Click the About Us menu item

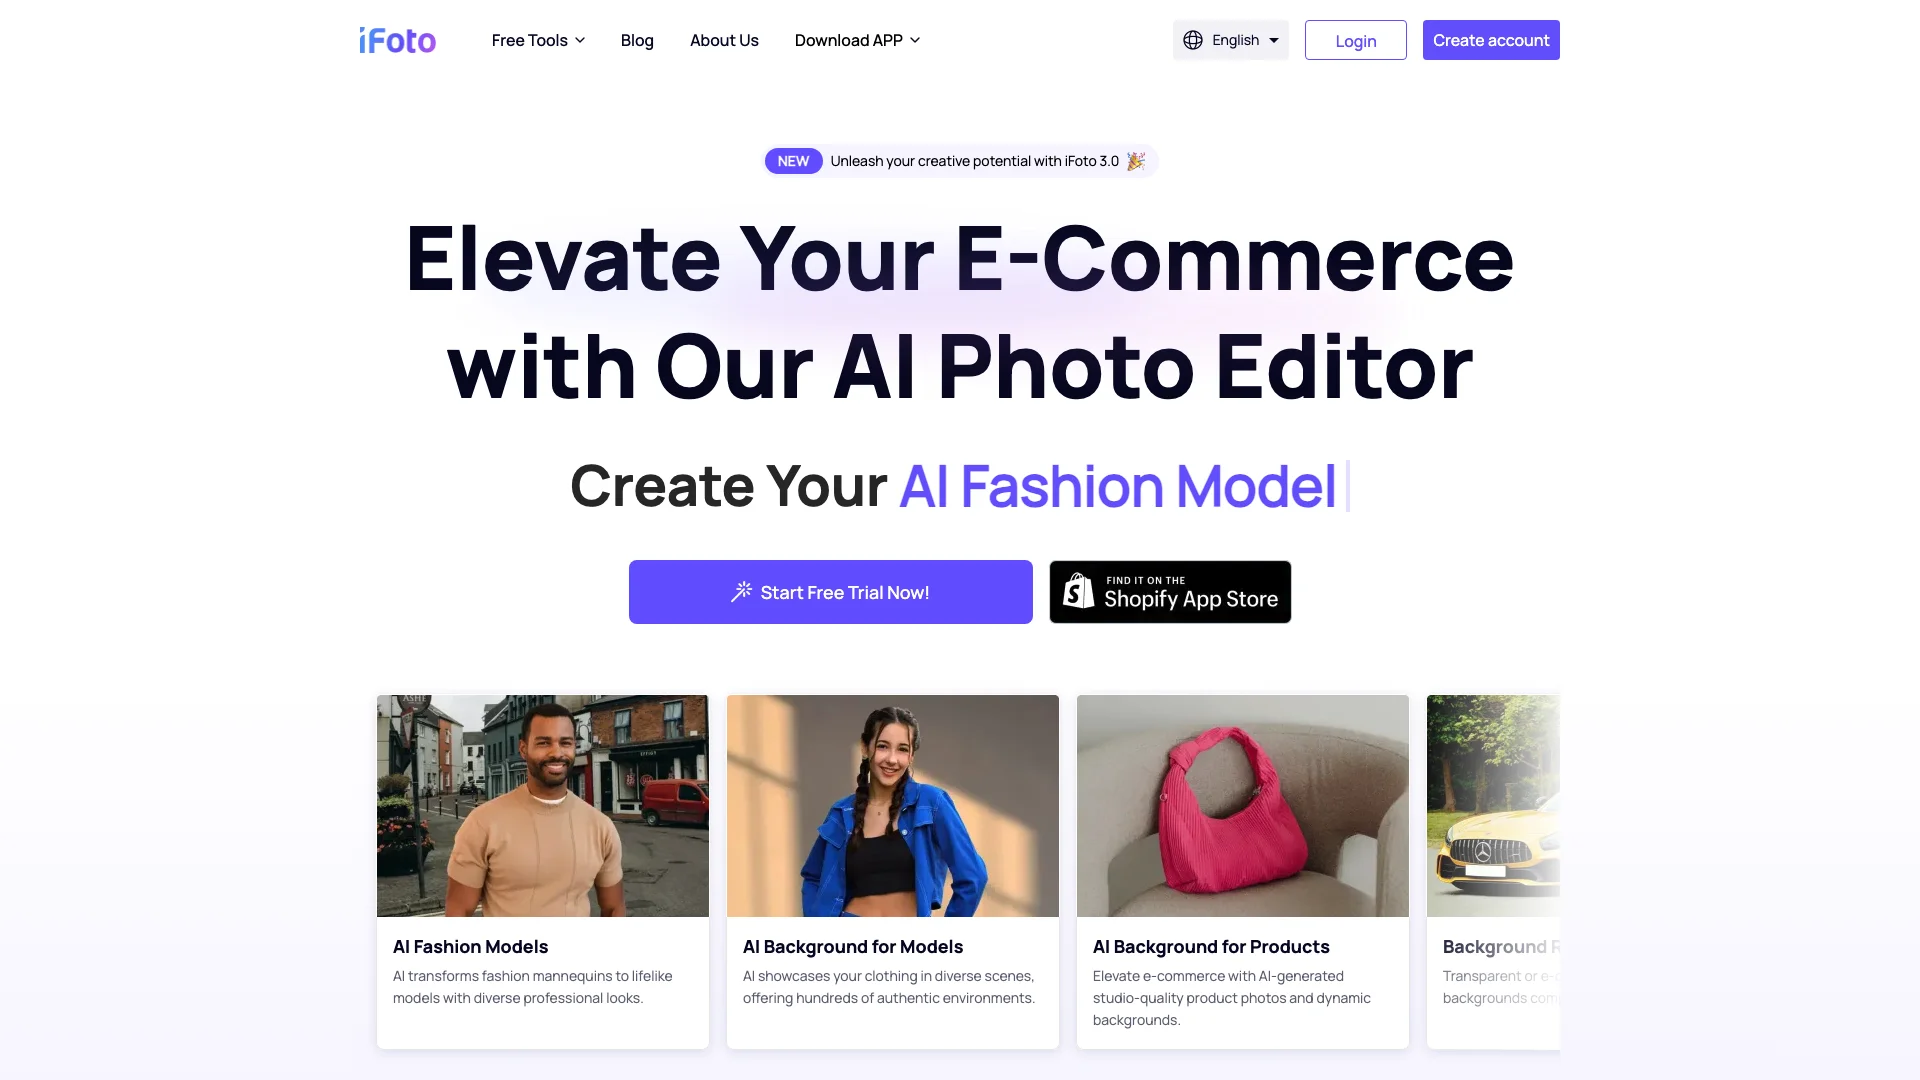[724, 40]
